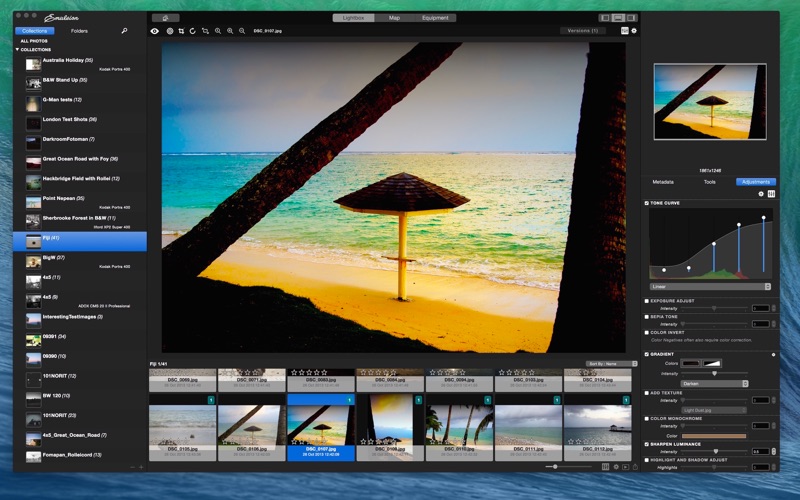Click the search magnifier in sidebar
Screen dimensions: 800x500
(124, 31)
